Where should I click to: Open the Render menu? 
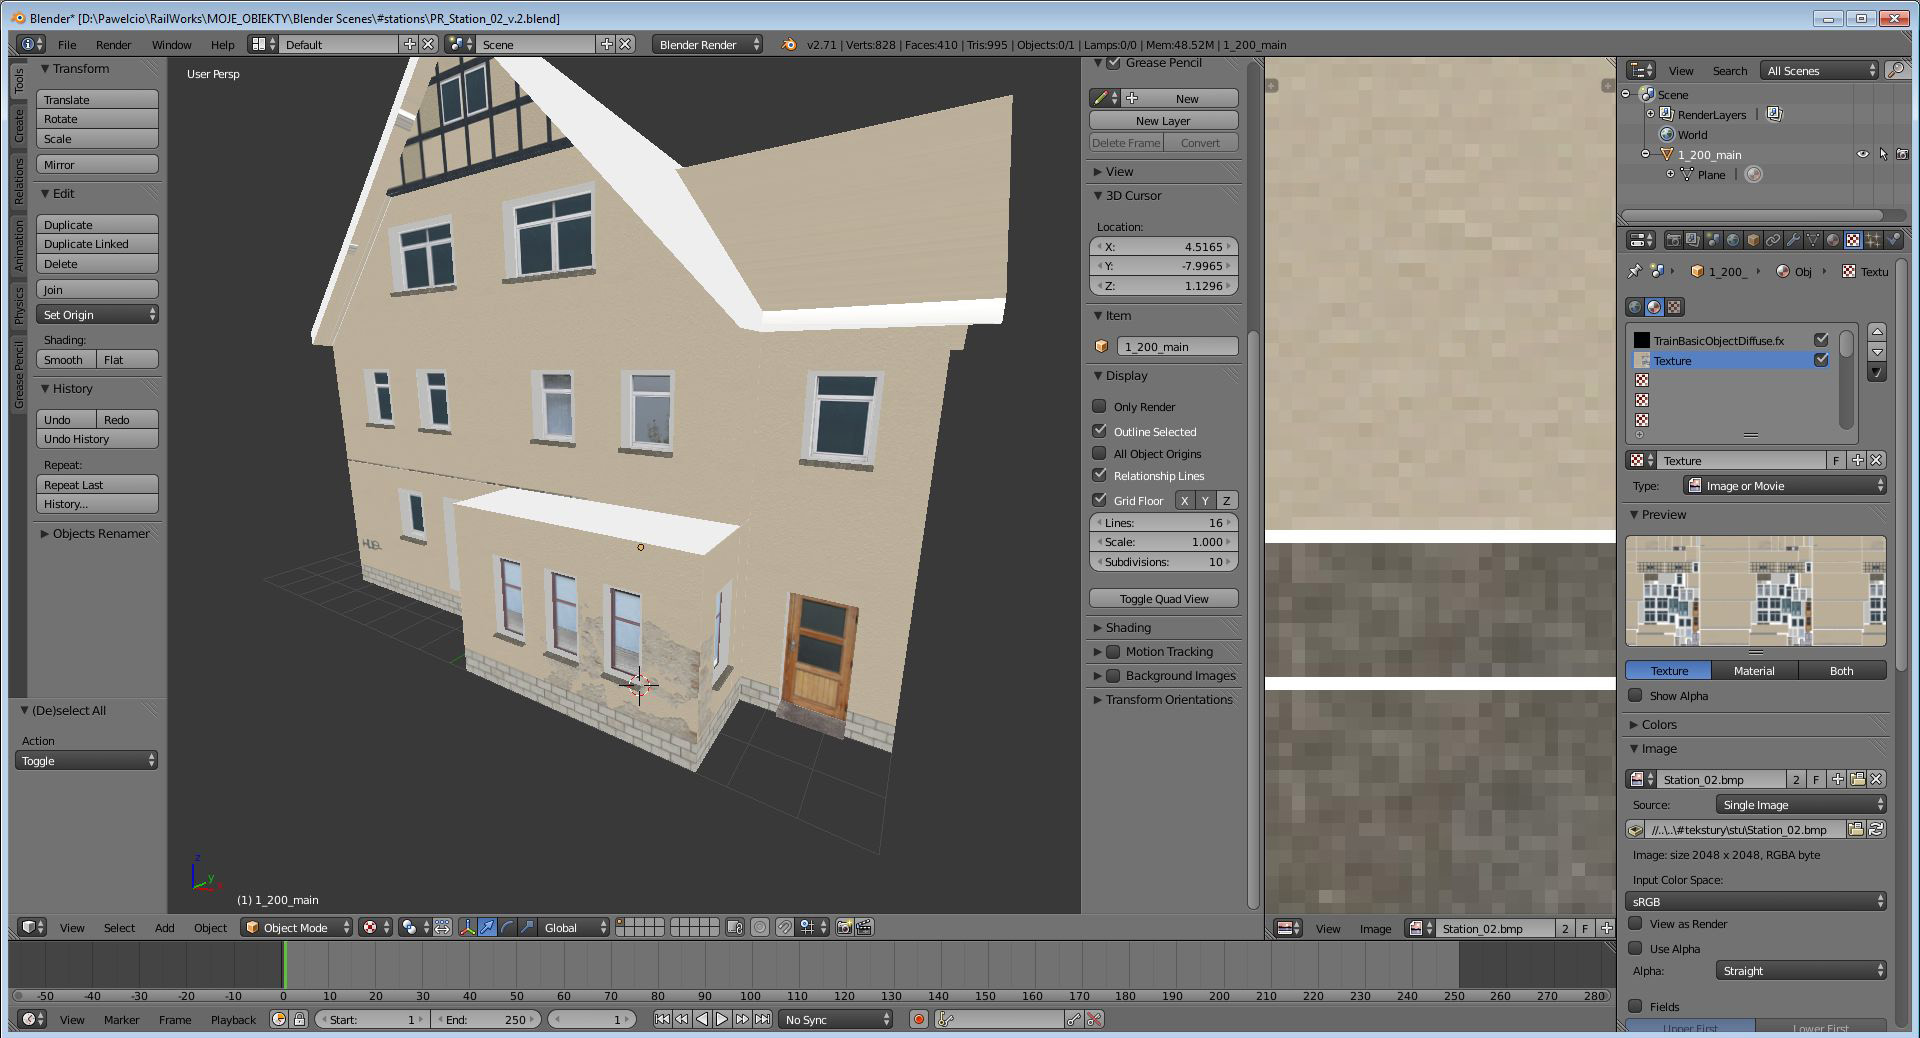pyautogui.click(x=113, y=45)
